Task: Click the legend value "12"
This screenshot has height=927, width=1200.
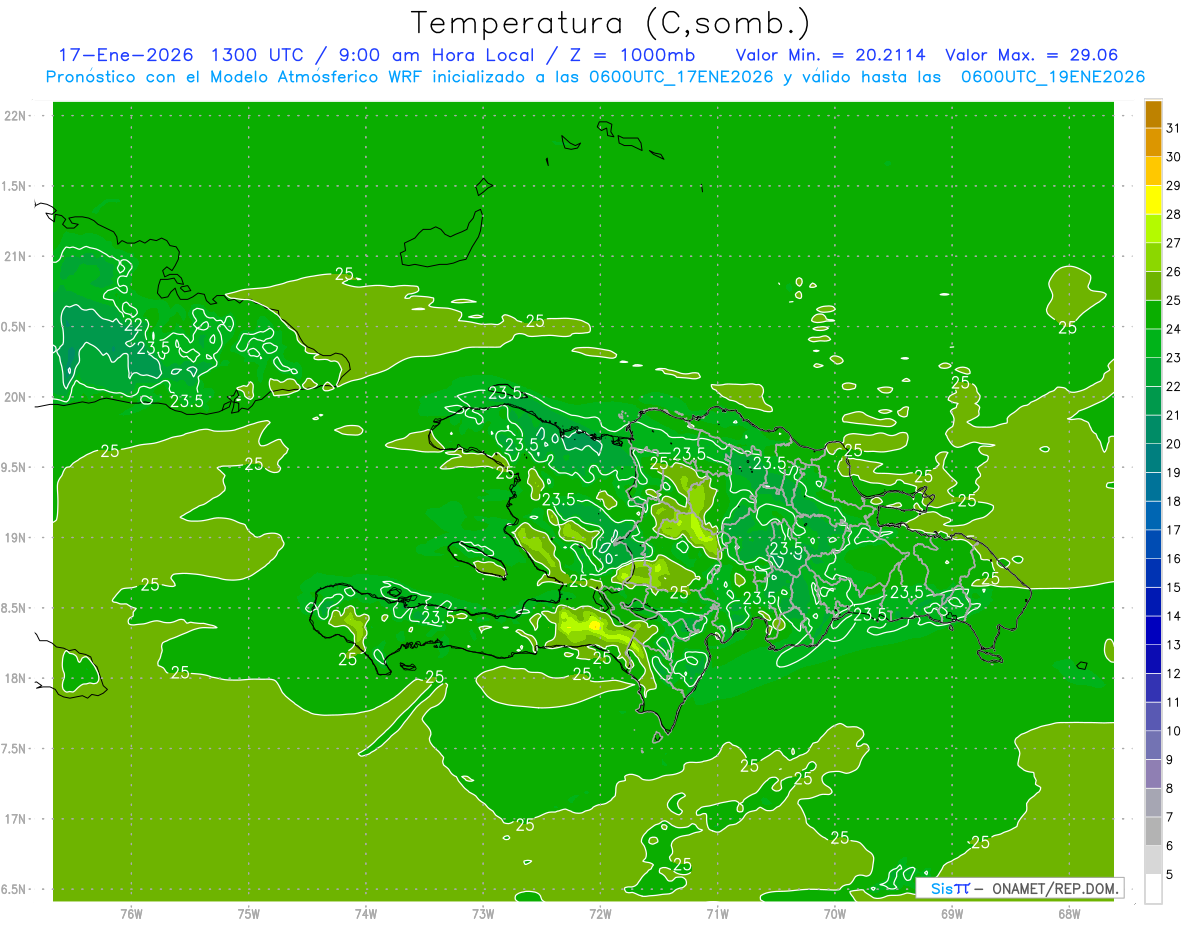Action: pos(1174,673)
